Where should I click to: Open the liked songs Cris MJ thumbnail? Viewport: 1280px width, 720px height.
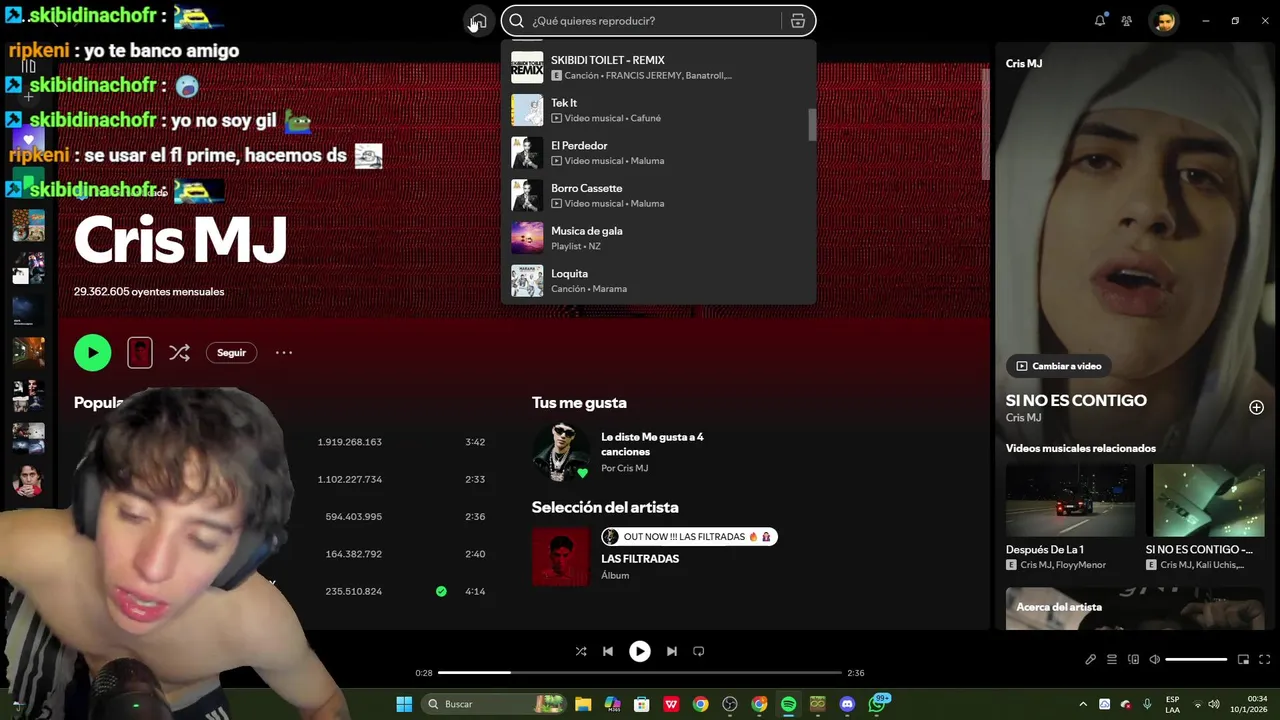(561, 452)
